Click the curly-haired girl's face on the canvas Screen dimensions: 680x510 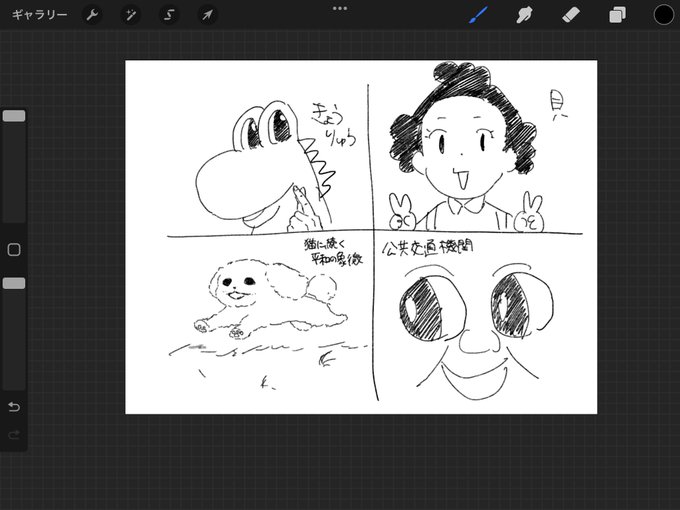pos(462,147)
